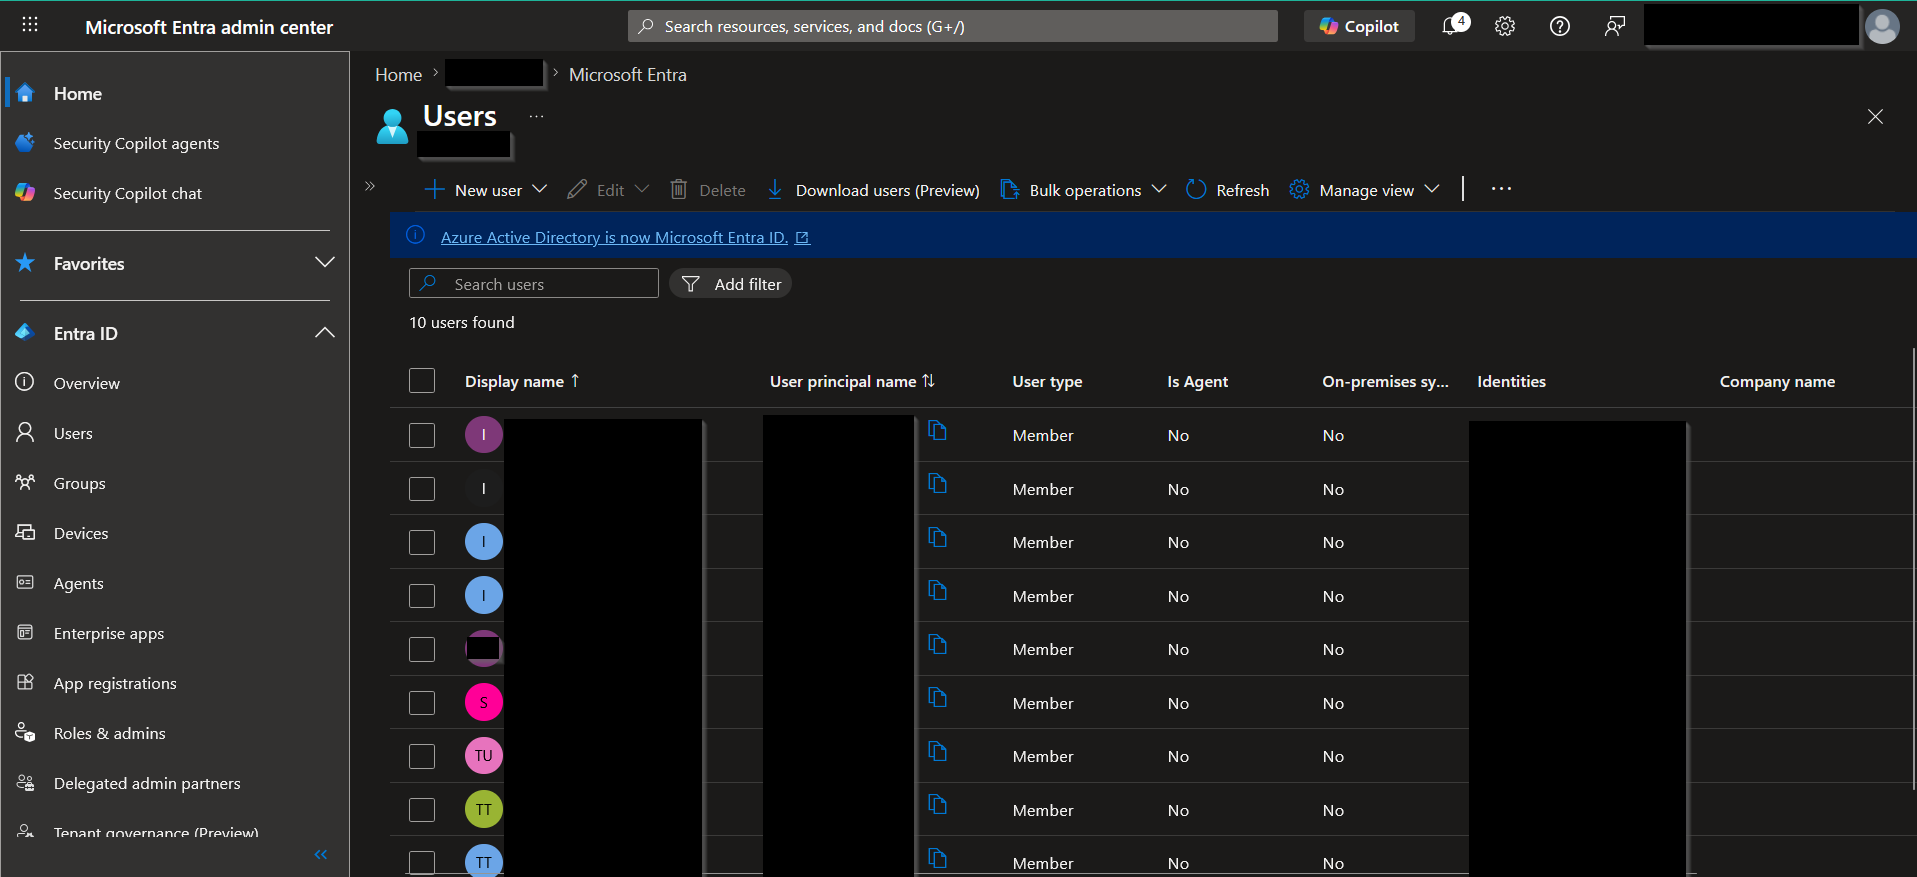The height and width of the screenshot is (877, 1917).
Task: Expand the blade menu double chevron
Action: [370, 186]
